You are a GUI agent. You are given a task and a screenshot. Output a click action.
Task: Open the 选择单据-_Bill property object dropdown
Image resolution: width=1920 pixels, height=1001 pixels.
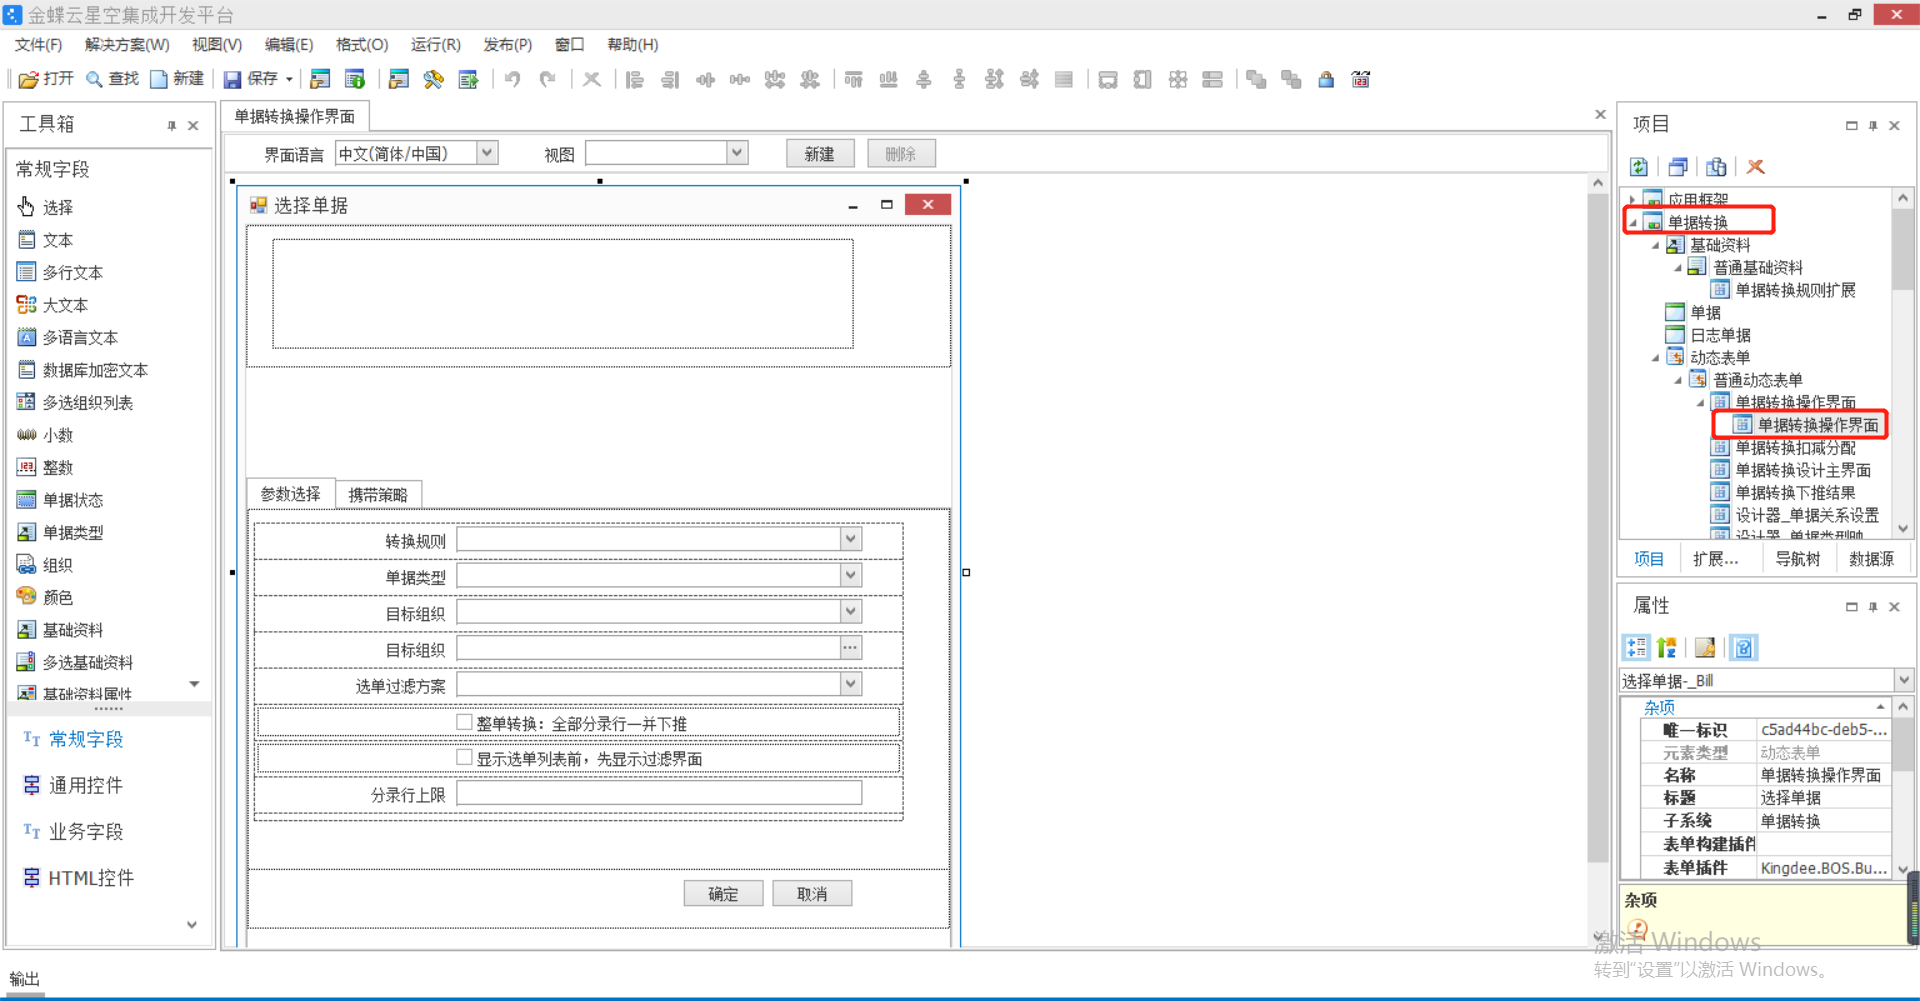(x=1903, y=680)
